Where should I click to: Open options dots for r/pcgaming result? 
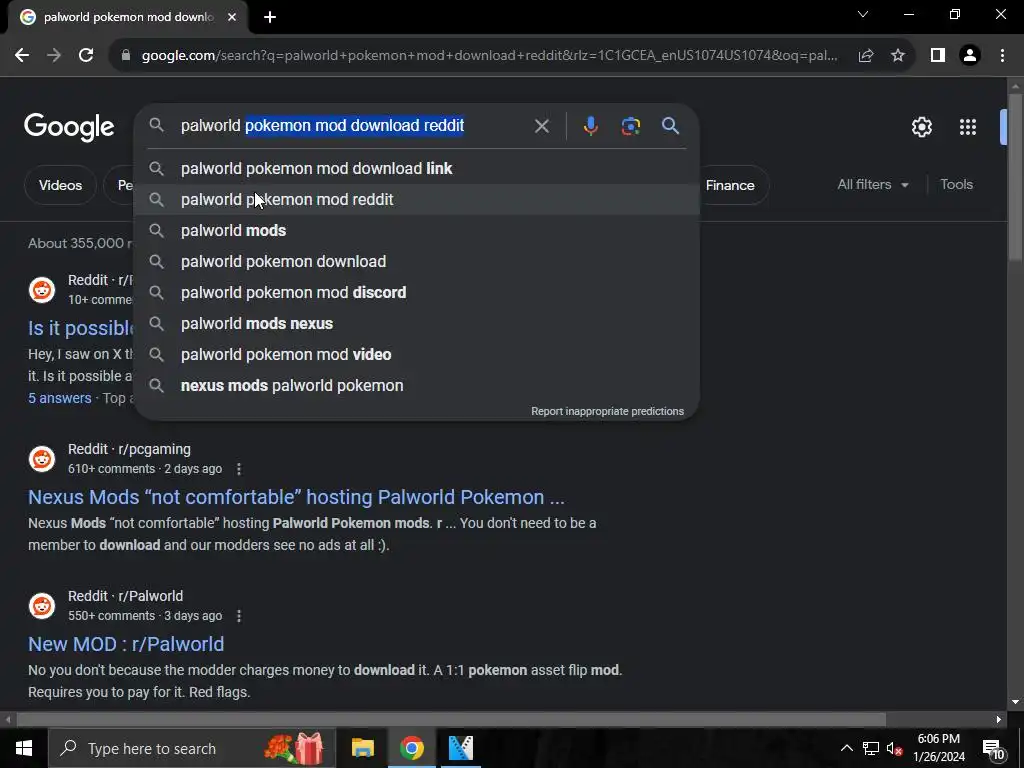pyautogui.click(x=239, y=469)
